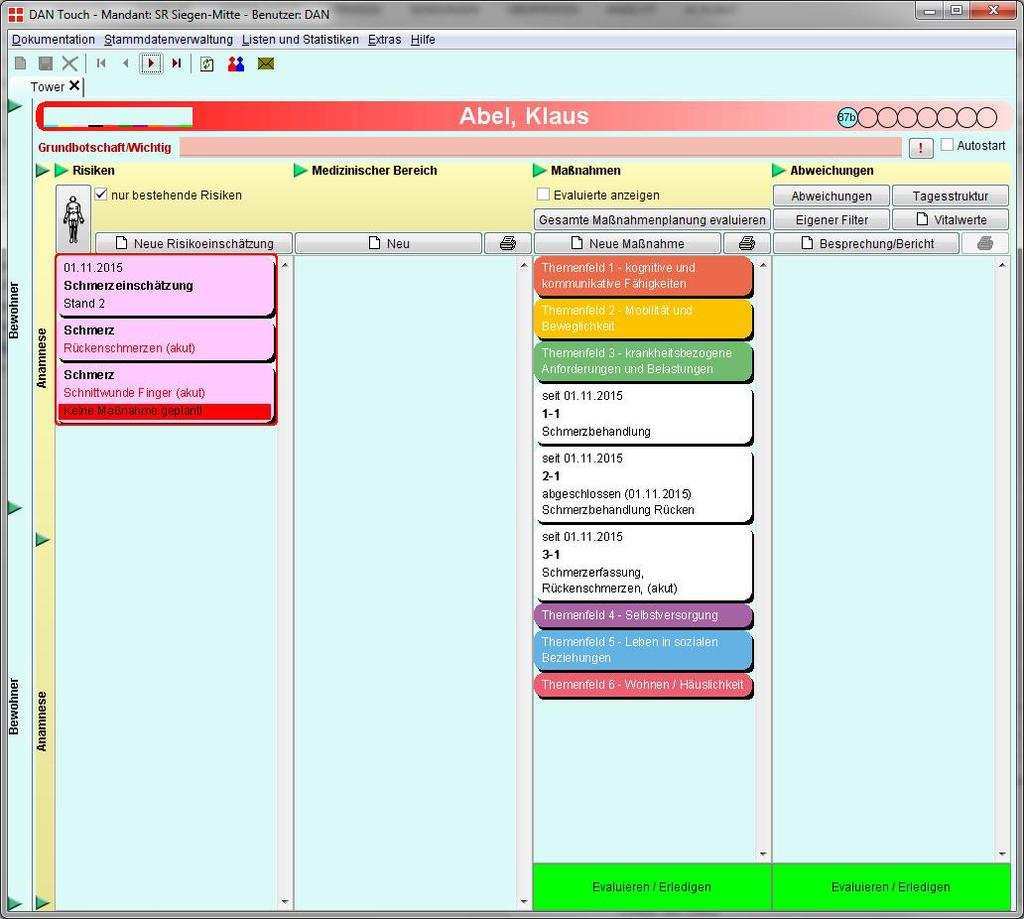Jump to last record in toolbar
Screen dimensions: 1024x919
pos(177,64)
